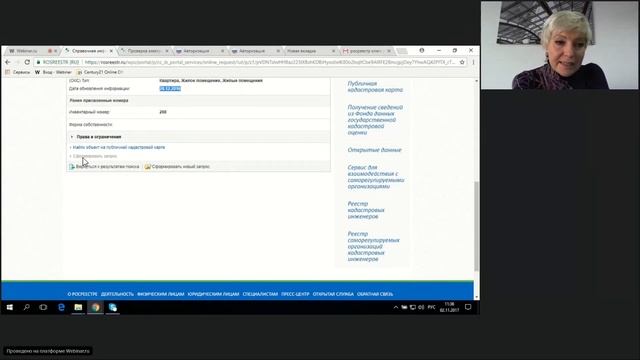
Task: Open the Windows notification center
Action: pyautogui.click(x=468, y=307)
